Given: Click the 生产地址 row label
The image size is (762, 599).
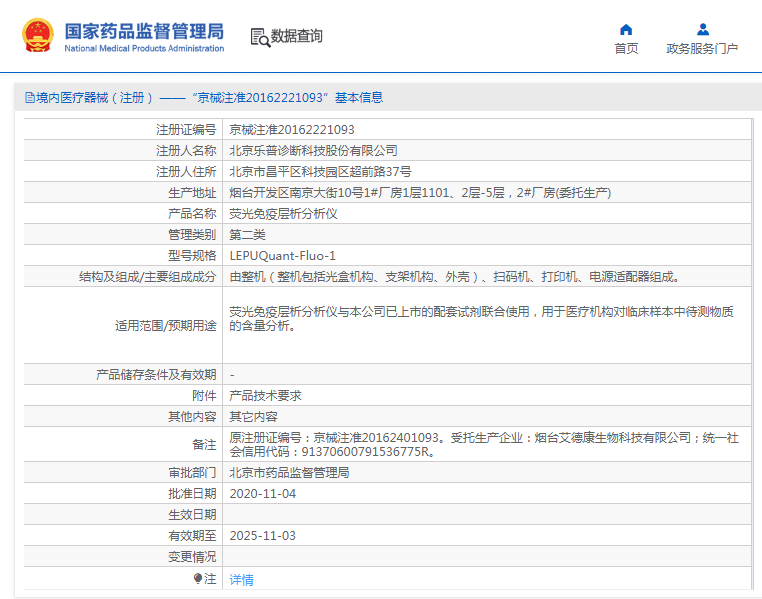Looking at the screenshot, I should (192, 193).
